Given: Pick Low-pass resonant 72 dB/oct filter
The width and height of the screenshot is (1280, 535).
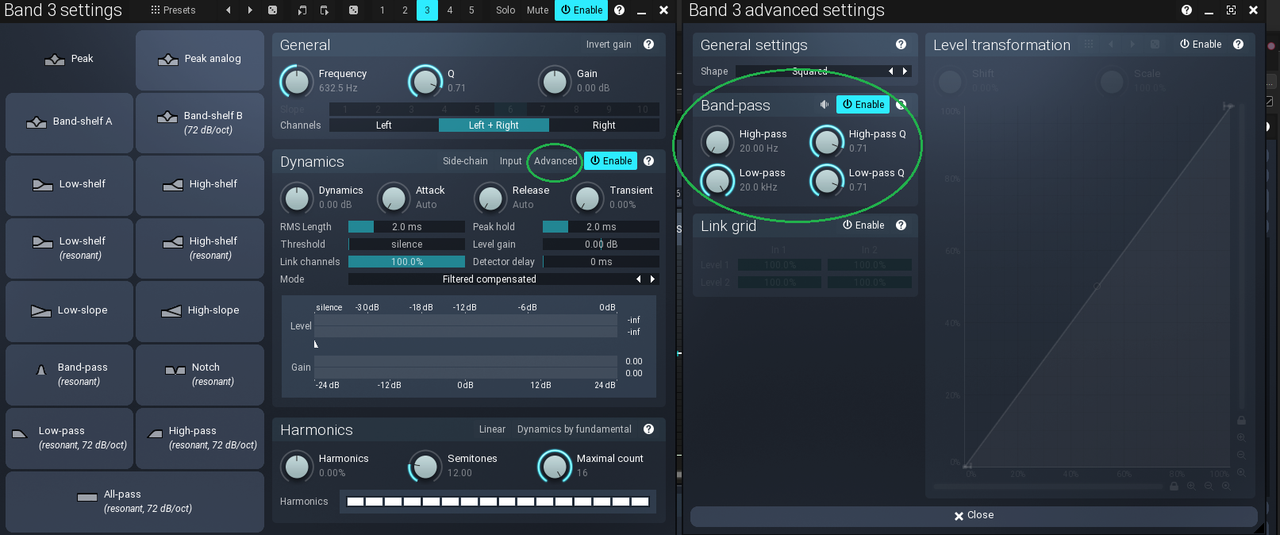Looking at the screenshot, I should [69, 437].
